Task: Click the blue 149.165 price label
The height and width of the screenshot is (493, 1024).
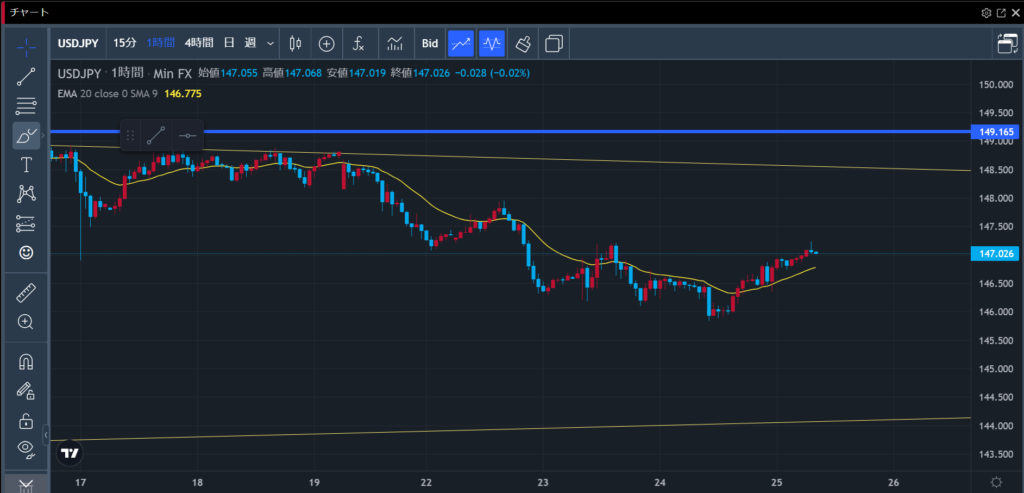Action: [x=996, y=132]
